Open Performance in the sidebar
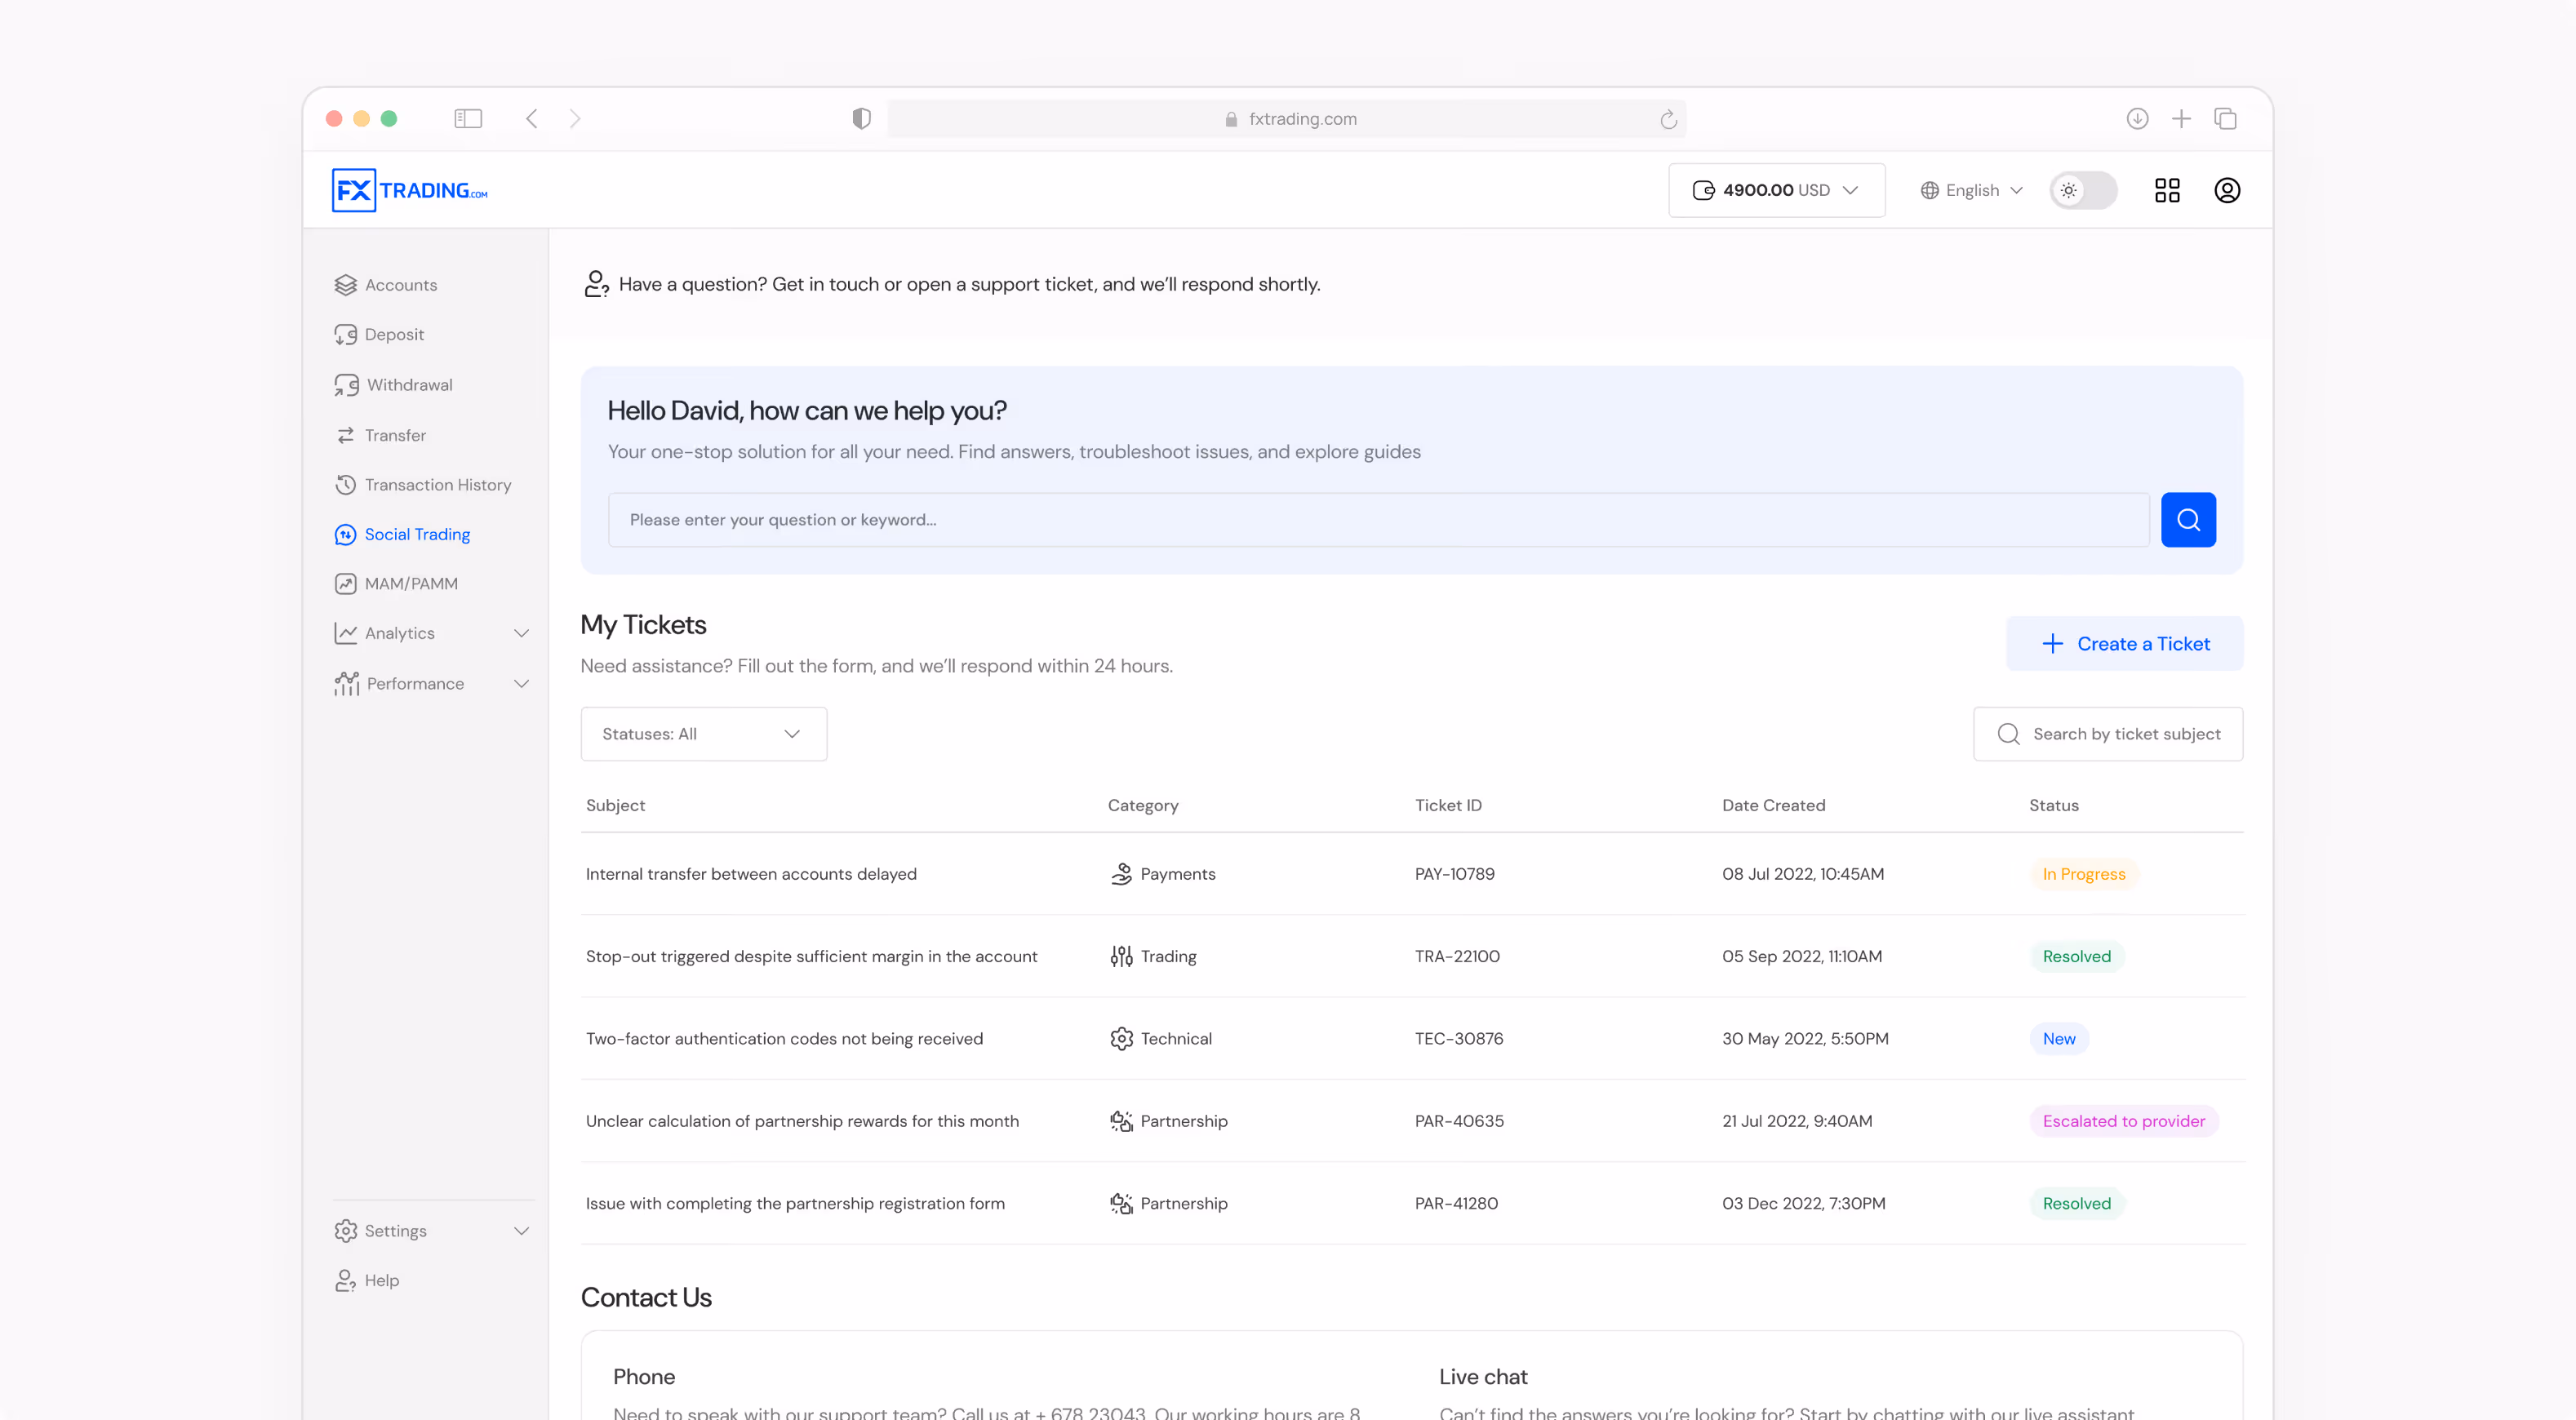Image resolution: width=2576 pixels, height=1420 pixels. click(x=399, y=684)
